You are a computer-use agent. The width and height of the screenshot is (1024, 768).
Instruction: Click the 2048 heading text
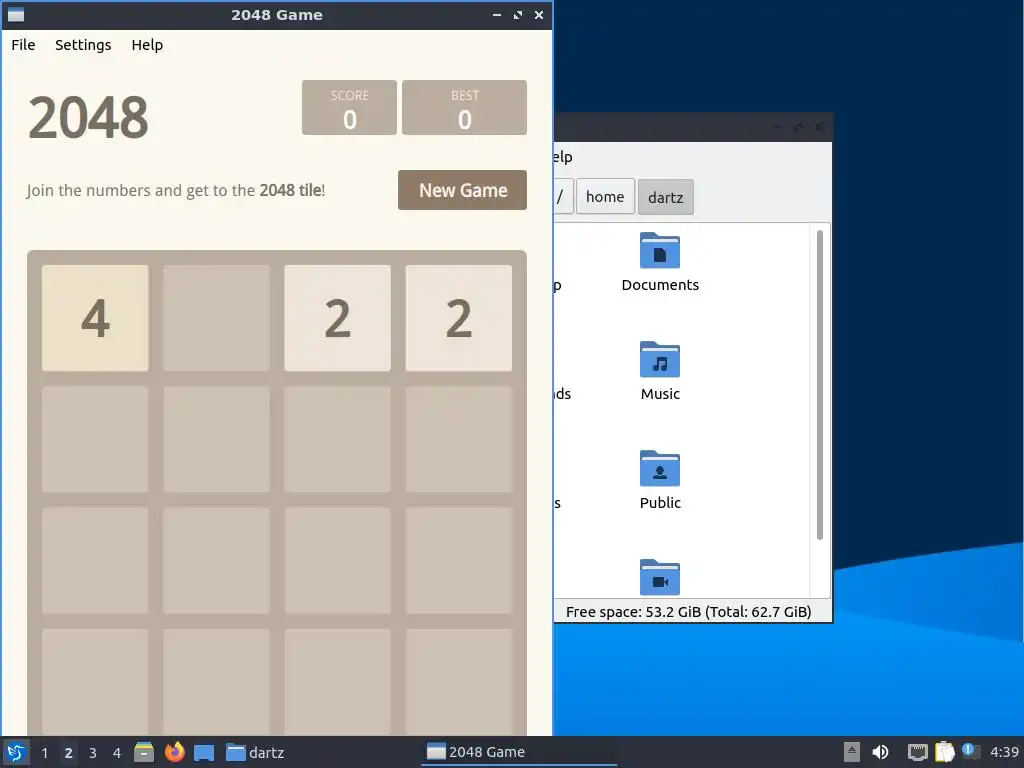pyautogui.click(x=88, y=118)
